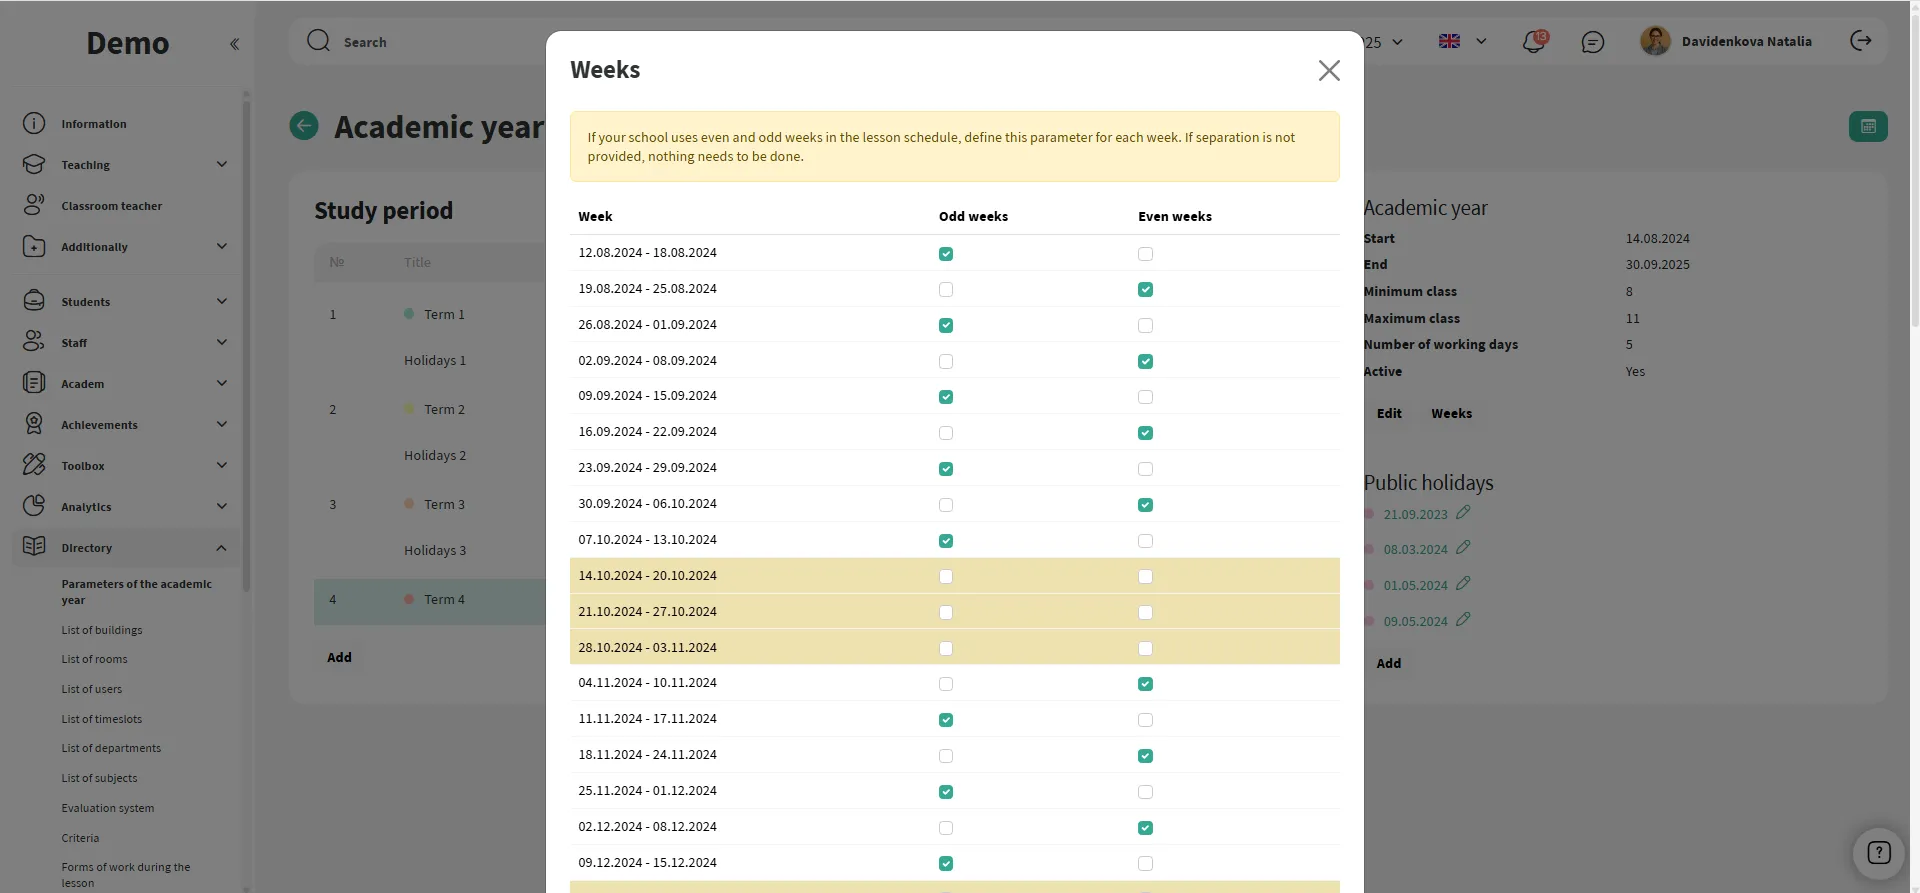1920x893 pixels.
Task: Click the Edit academic year button
Action: [1388, 414]
